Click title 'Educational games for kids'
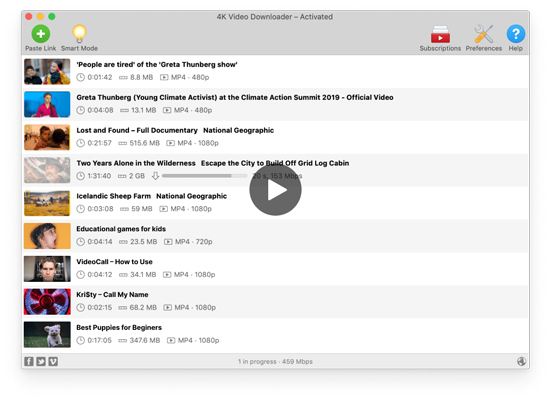This screenshot has width=550, height=400. point(121,229)
